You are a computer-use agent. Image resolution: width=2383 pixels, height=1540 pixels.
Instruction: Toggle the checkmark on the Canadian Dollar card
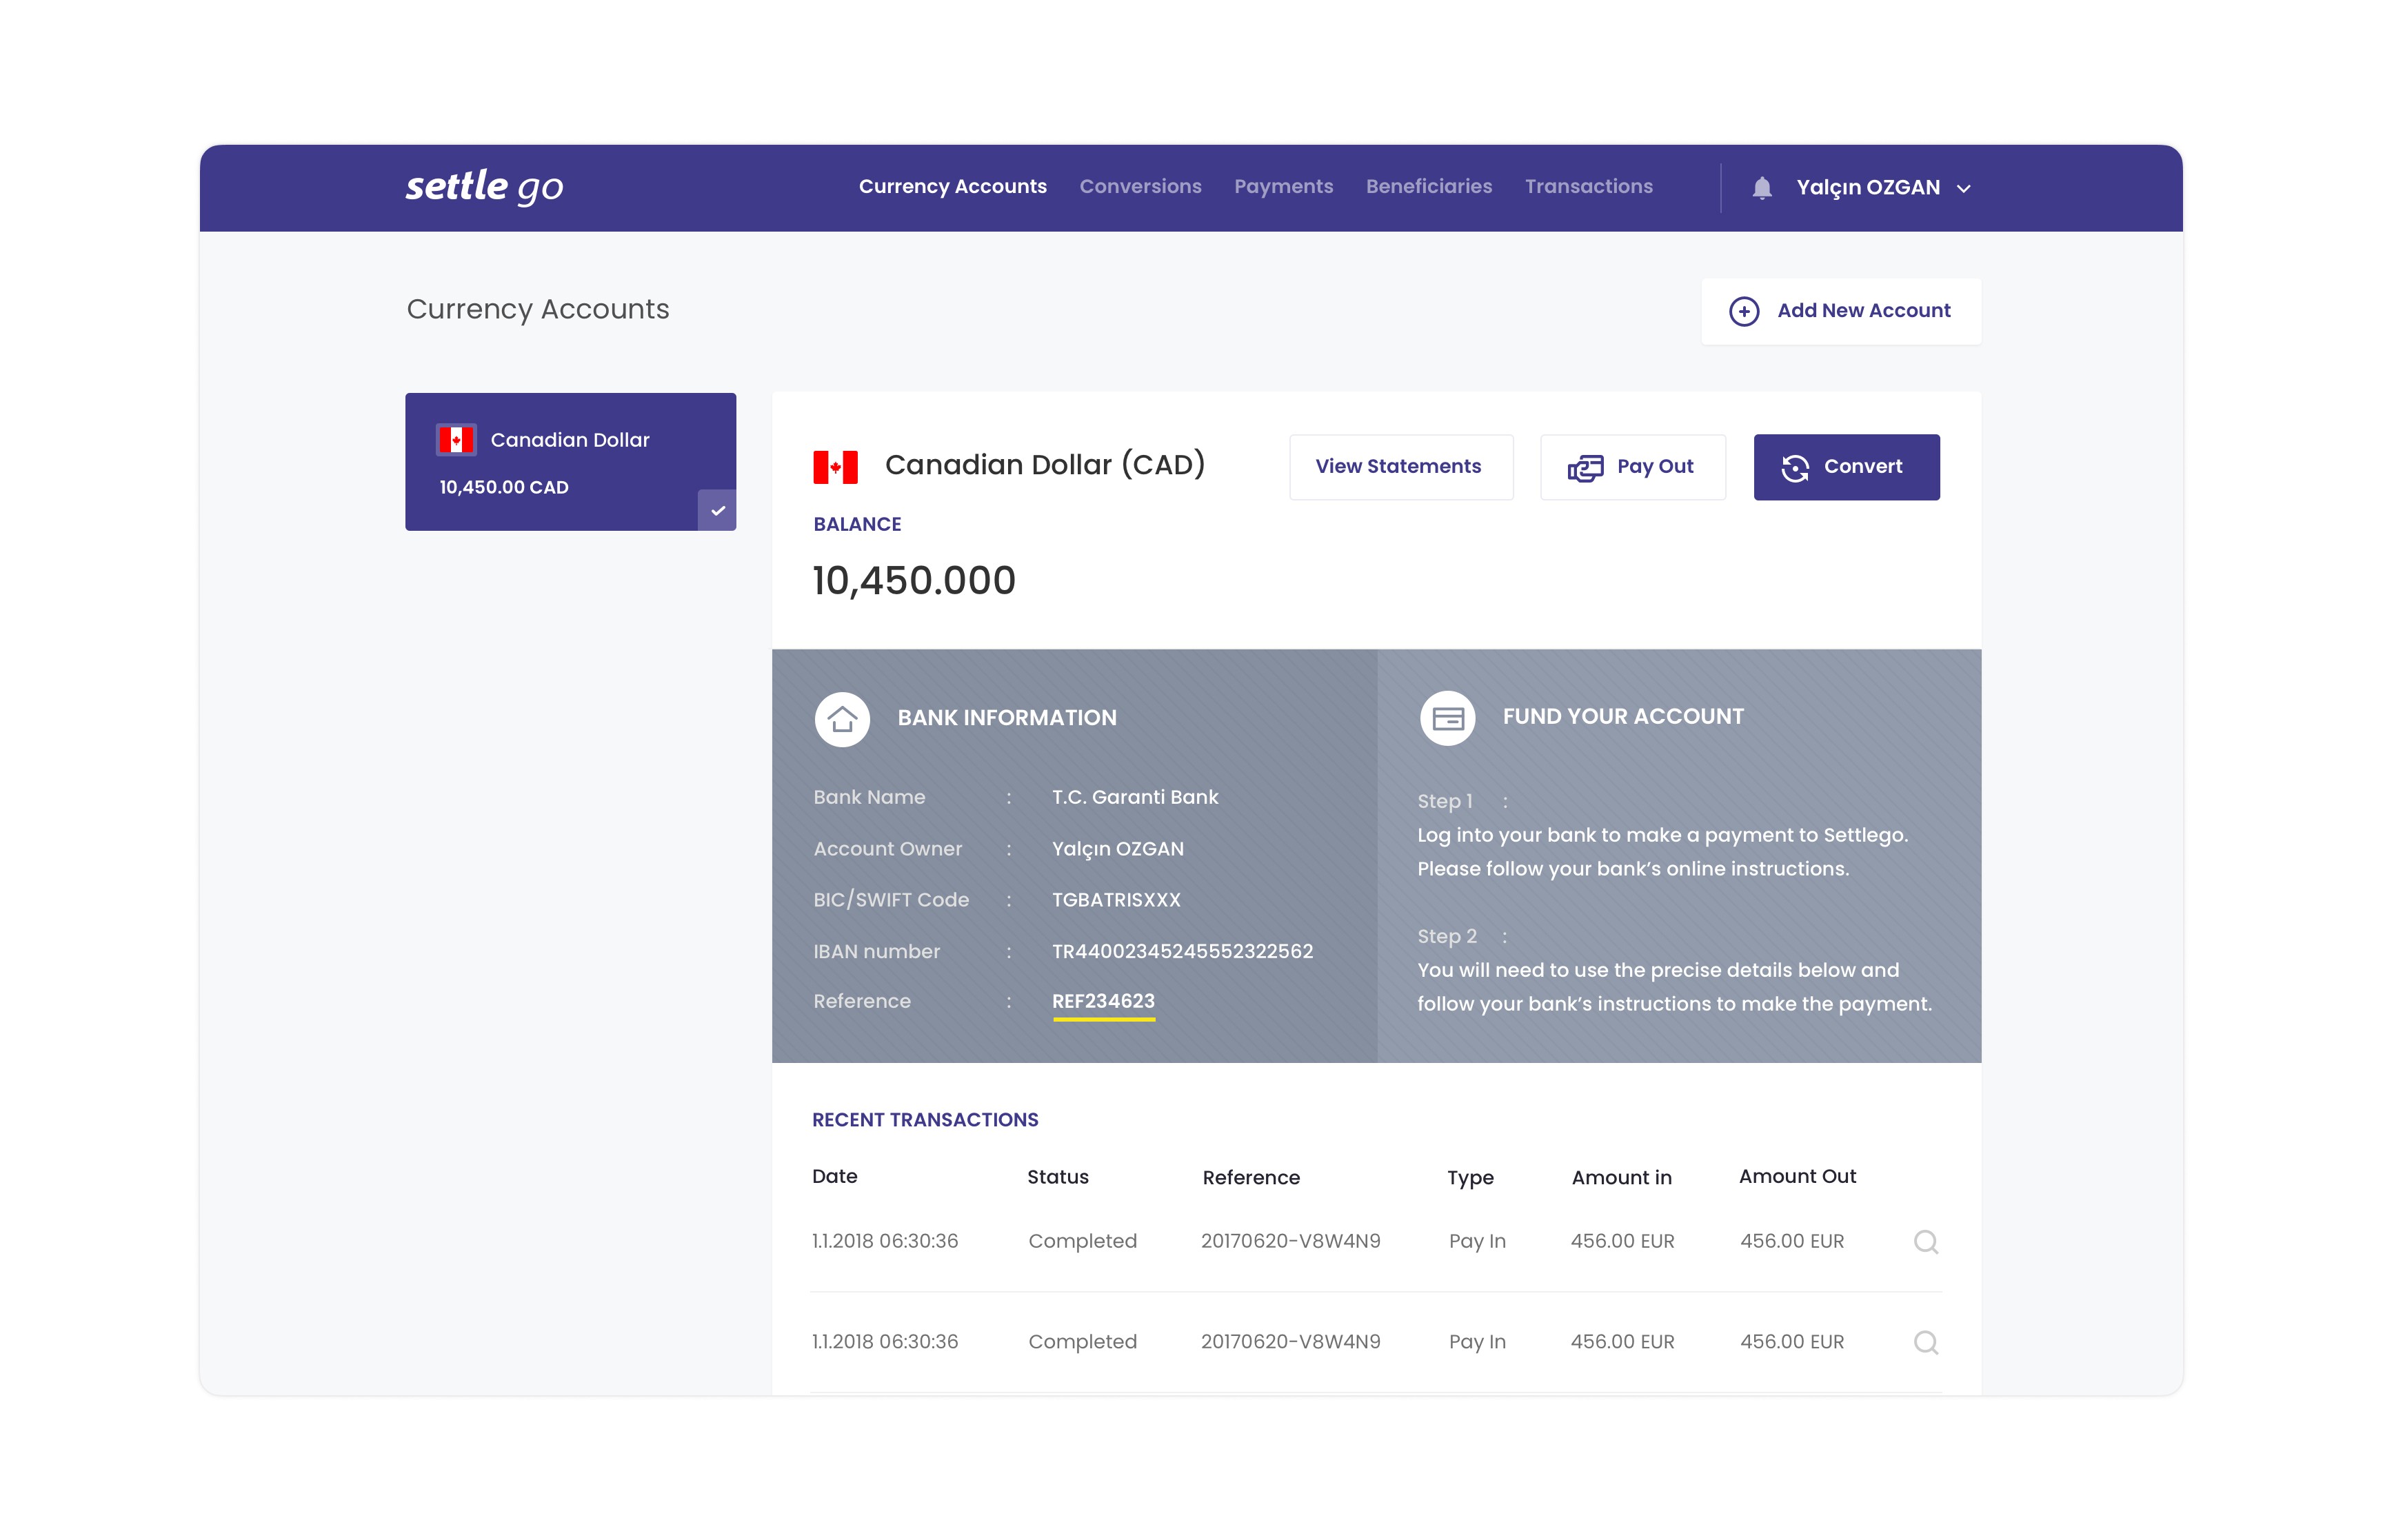(717, 510)
